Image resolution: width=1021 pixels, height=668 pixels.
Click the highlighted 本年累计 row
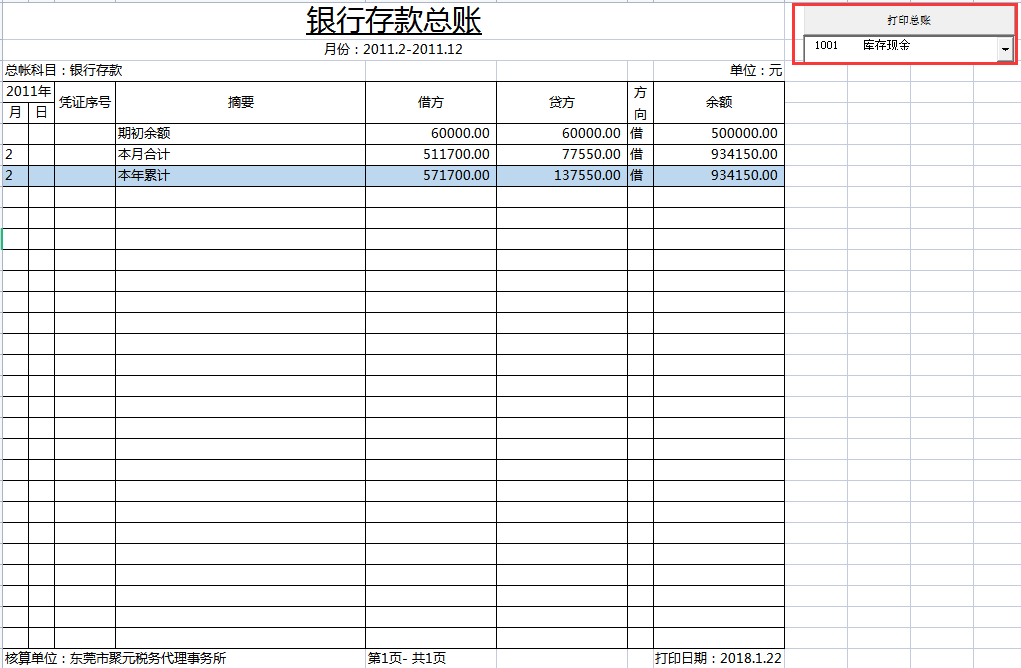[147, 175]
